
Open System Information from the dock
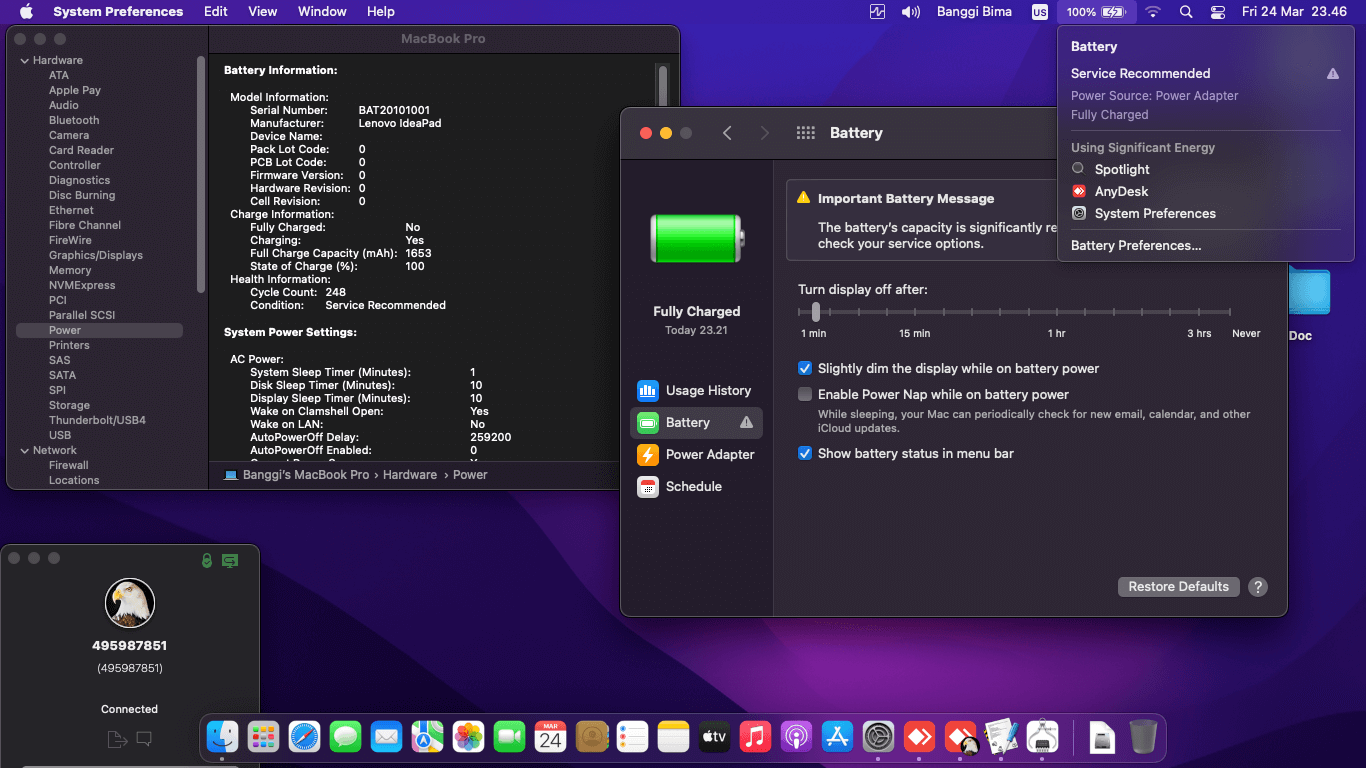tap(1042, 738)
